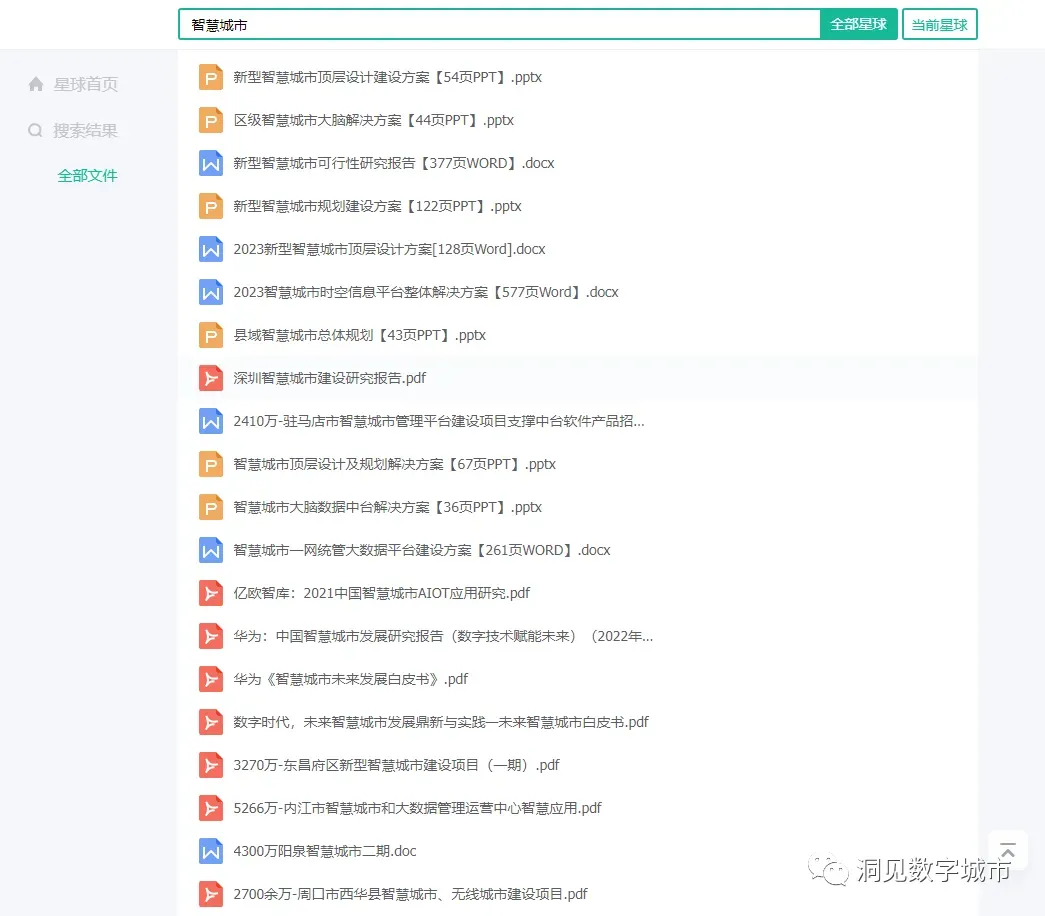Click PDF icon for 数字时代 未来智慧城市白皮书
This screenshot has width=1045, height=916.
(211, 722)
